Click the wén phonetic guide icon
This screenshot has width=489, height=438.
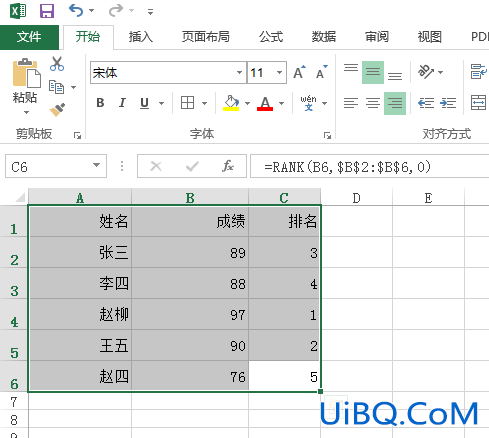point(308,103)
